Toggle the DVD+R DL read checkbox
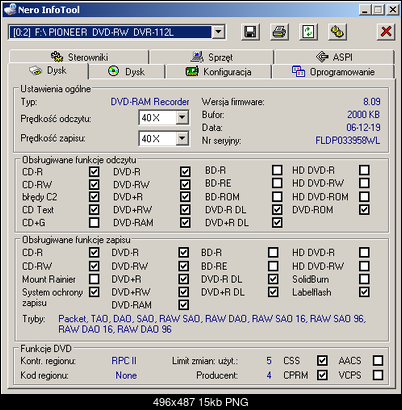Screen dimensions: 402x410 [277, 222]
